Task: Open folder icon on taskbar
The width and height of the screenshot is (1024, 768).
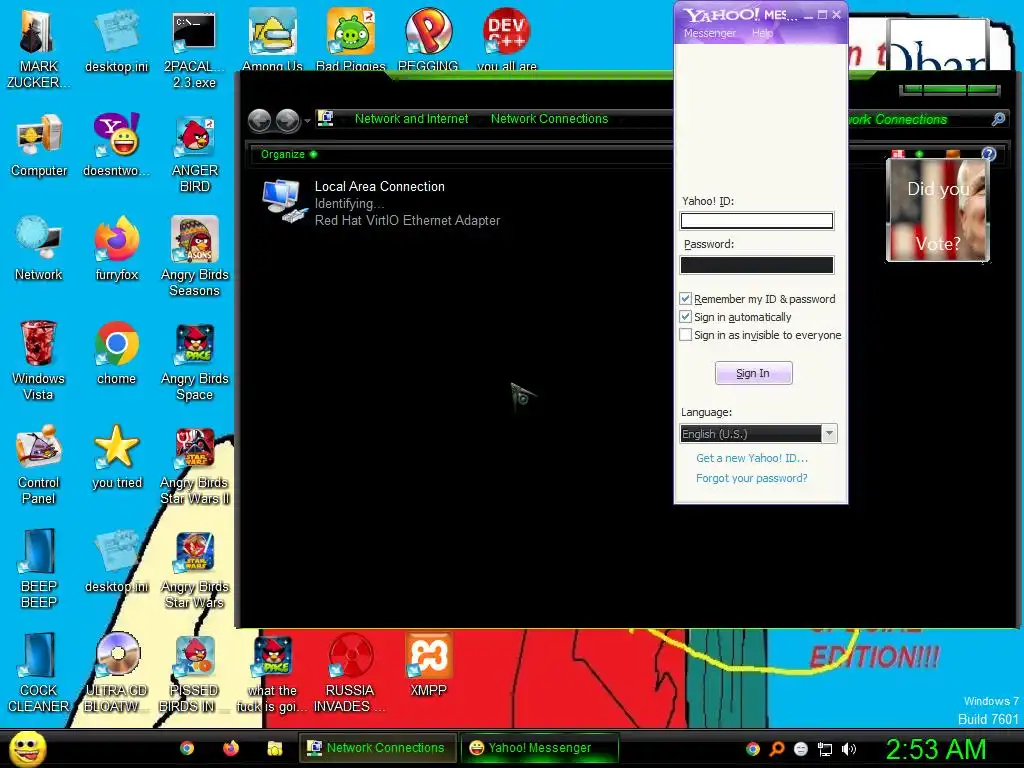Action: click(274, 748)
